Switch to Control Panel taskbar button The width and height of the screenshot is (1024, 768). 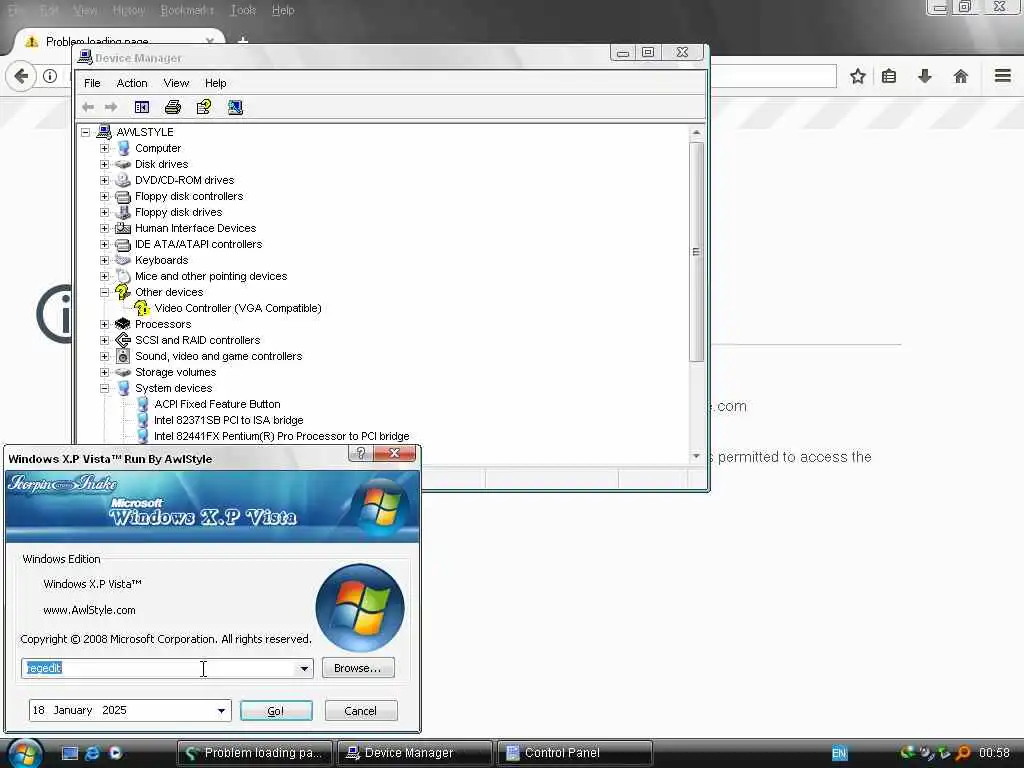coord(575,753)
